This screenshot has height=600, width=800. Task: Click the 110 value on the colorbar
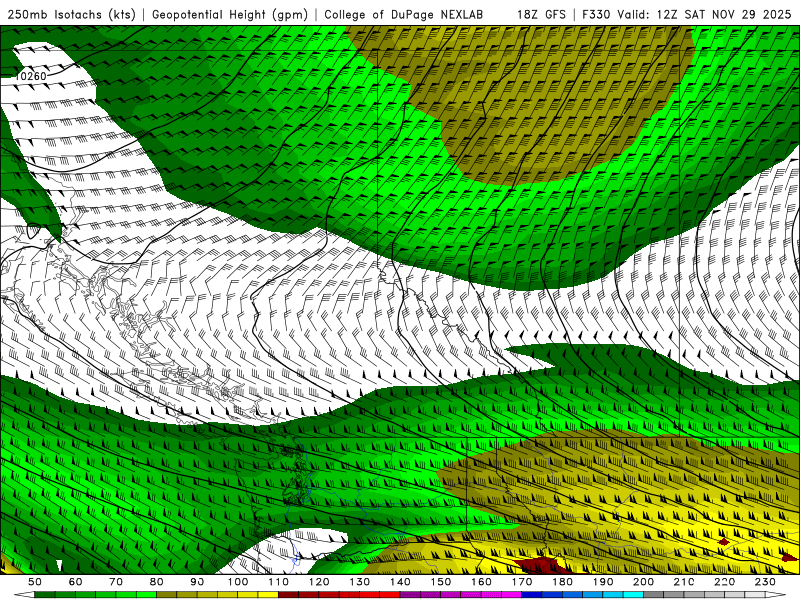point(279,582)
